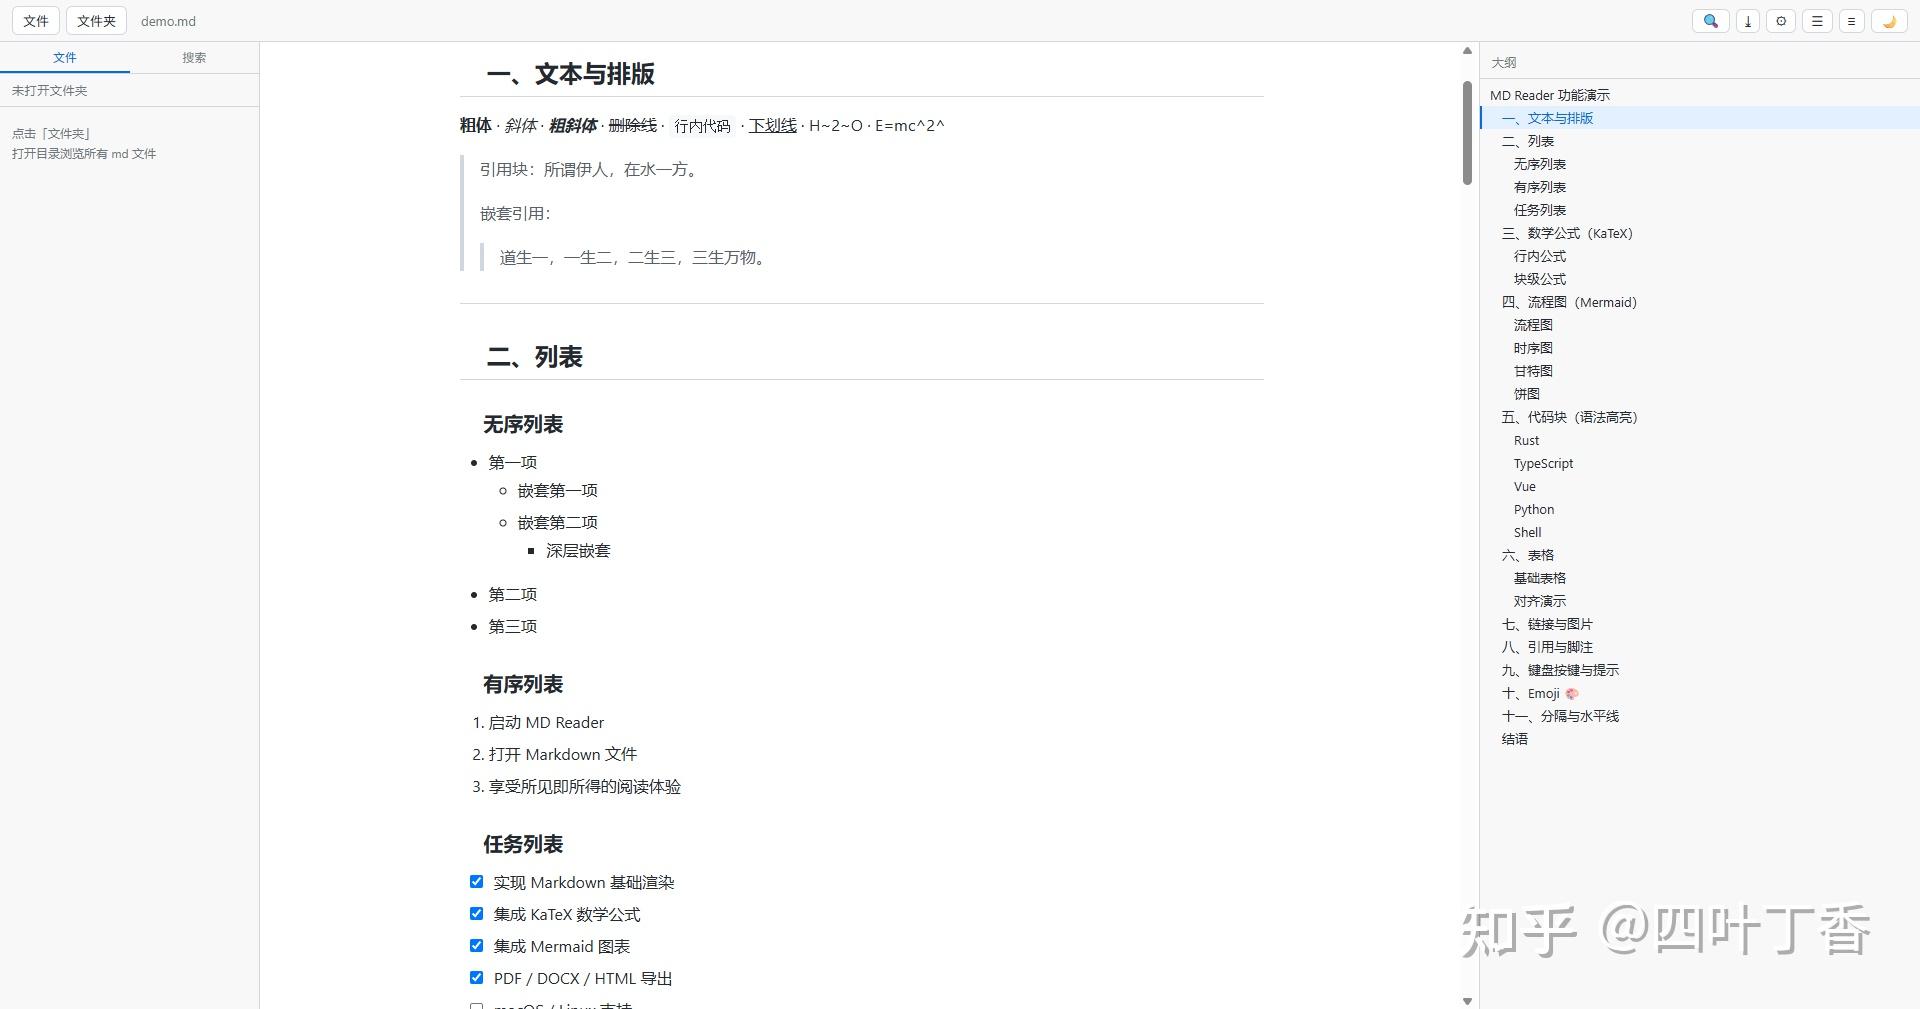Click the 文件夹 button in top bar
Screen dimensions: 1920x1009
97,21
